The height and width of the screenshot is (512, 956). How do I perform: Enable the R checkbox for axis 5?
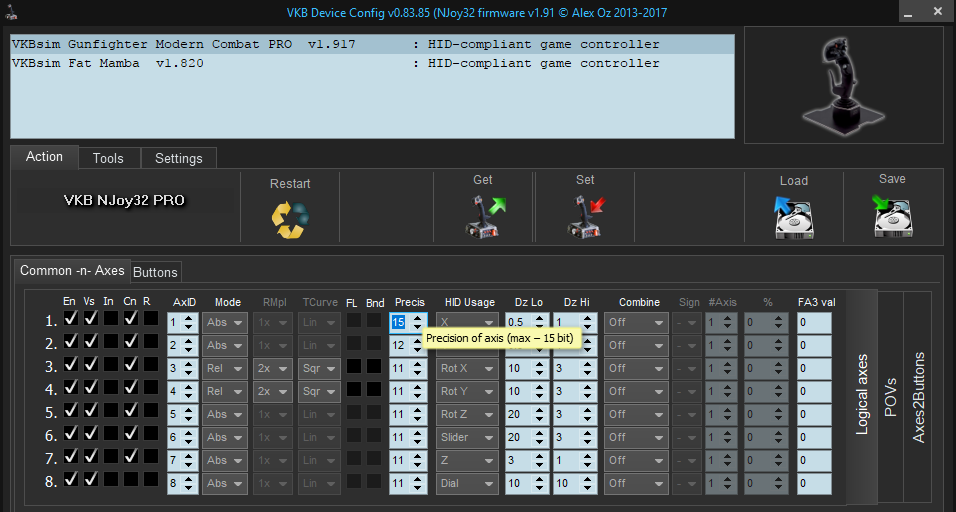point(151,411)
